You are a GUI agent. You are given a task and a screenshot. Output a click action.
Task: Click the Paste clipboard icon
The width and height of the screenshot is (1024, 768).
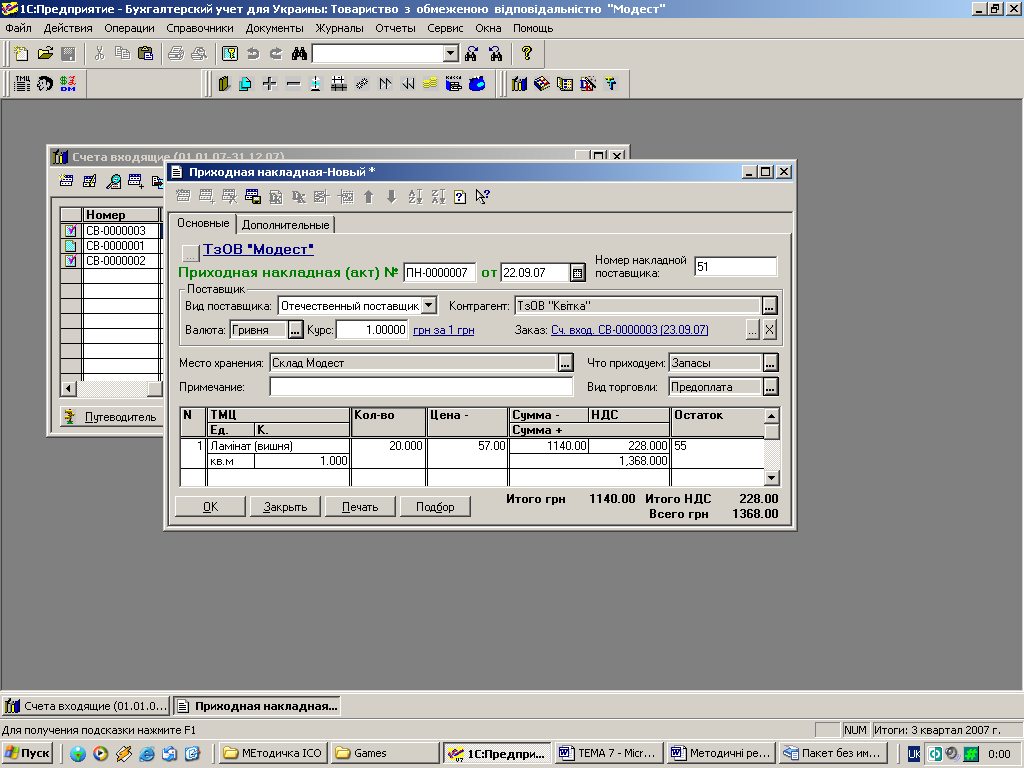146,54
